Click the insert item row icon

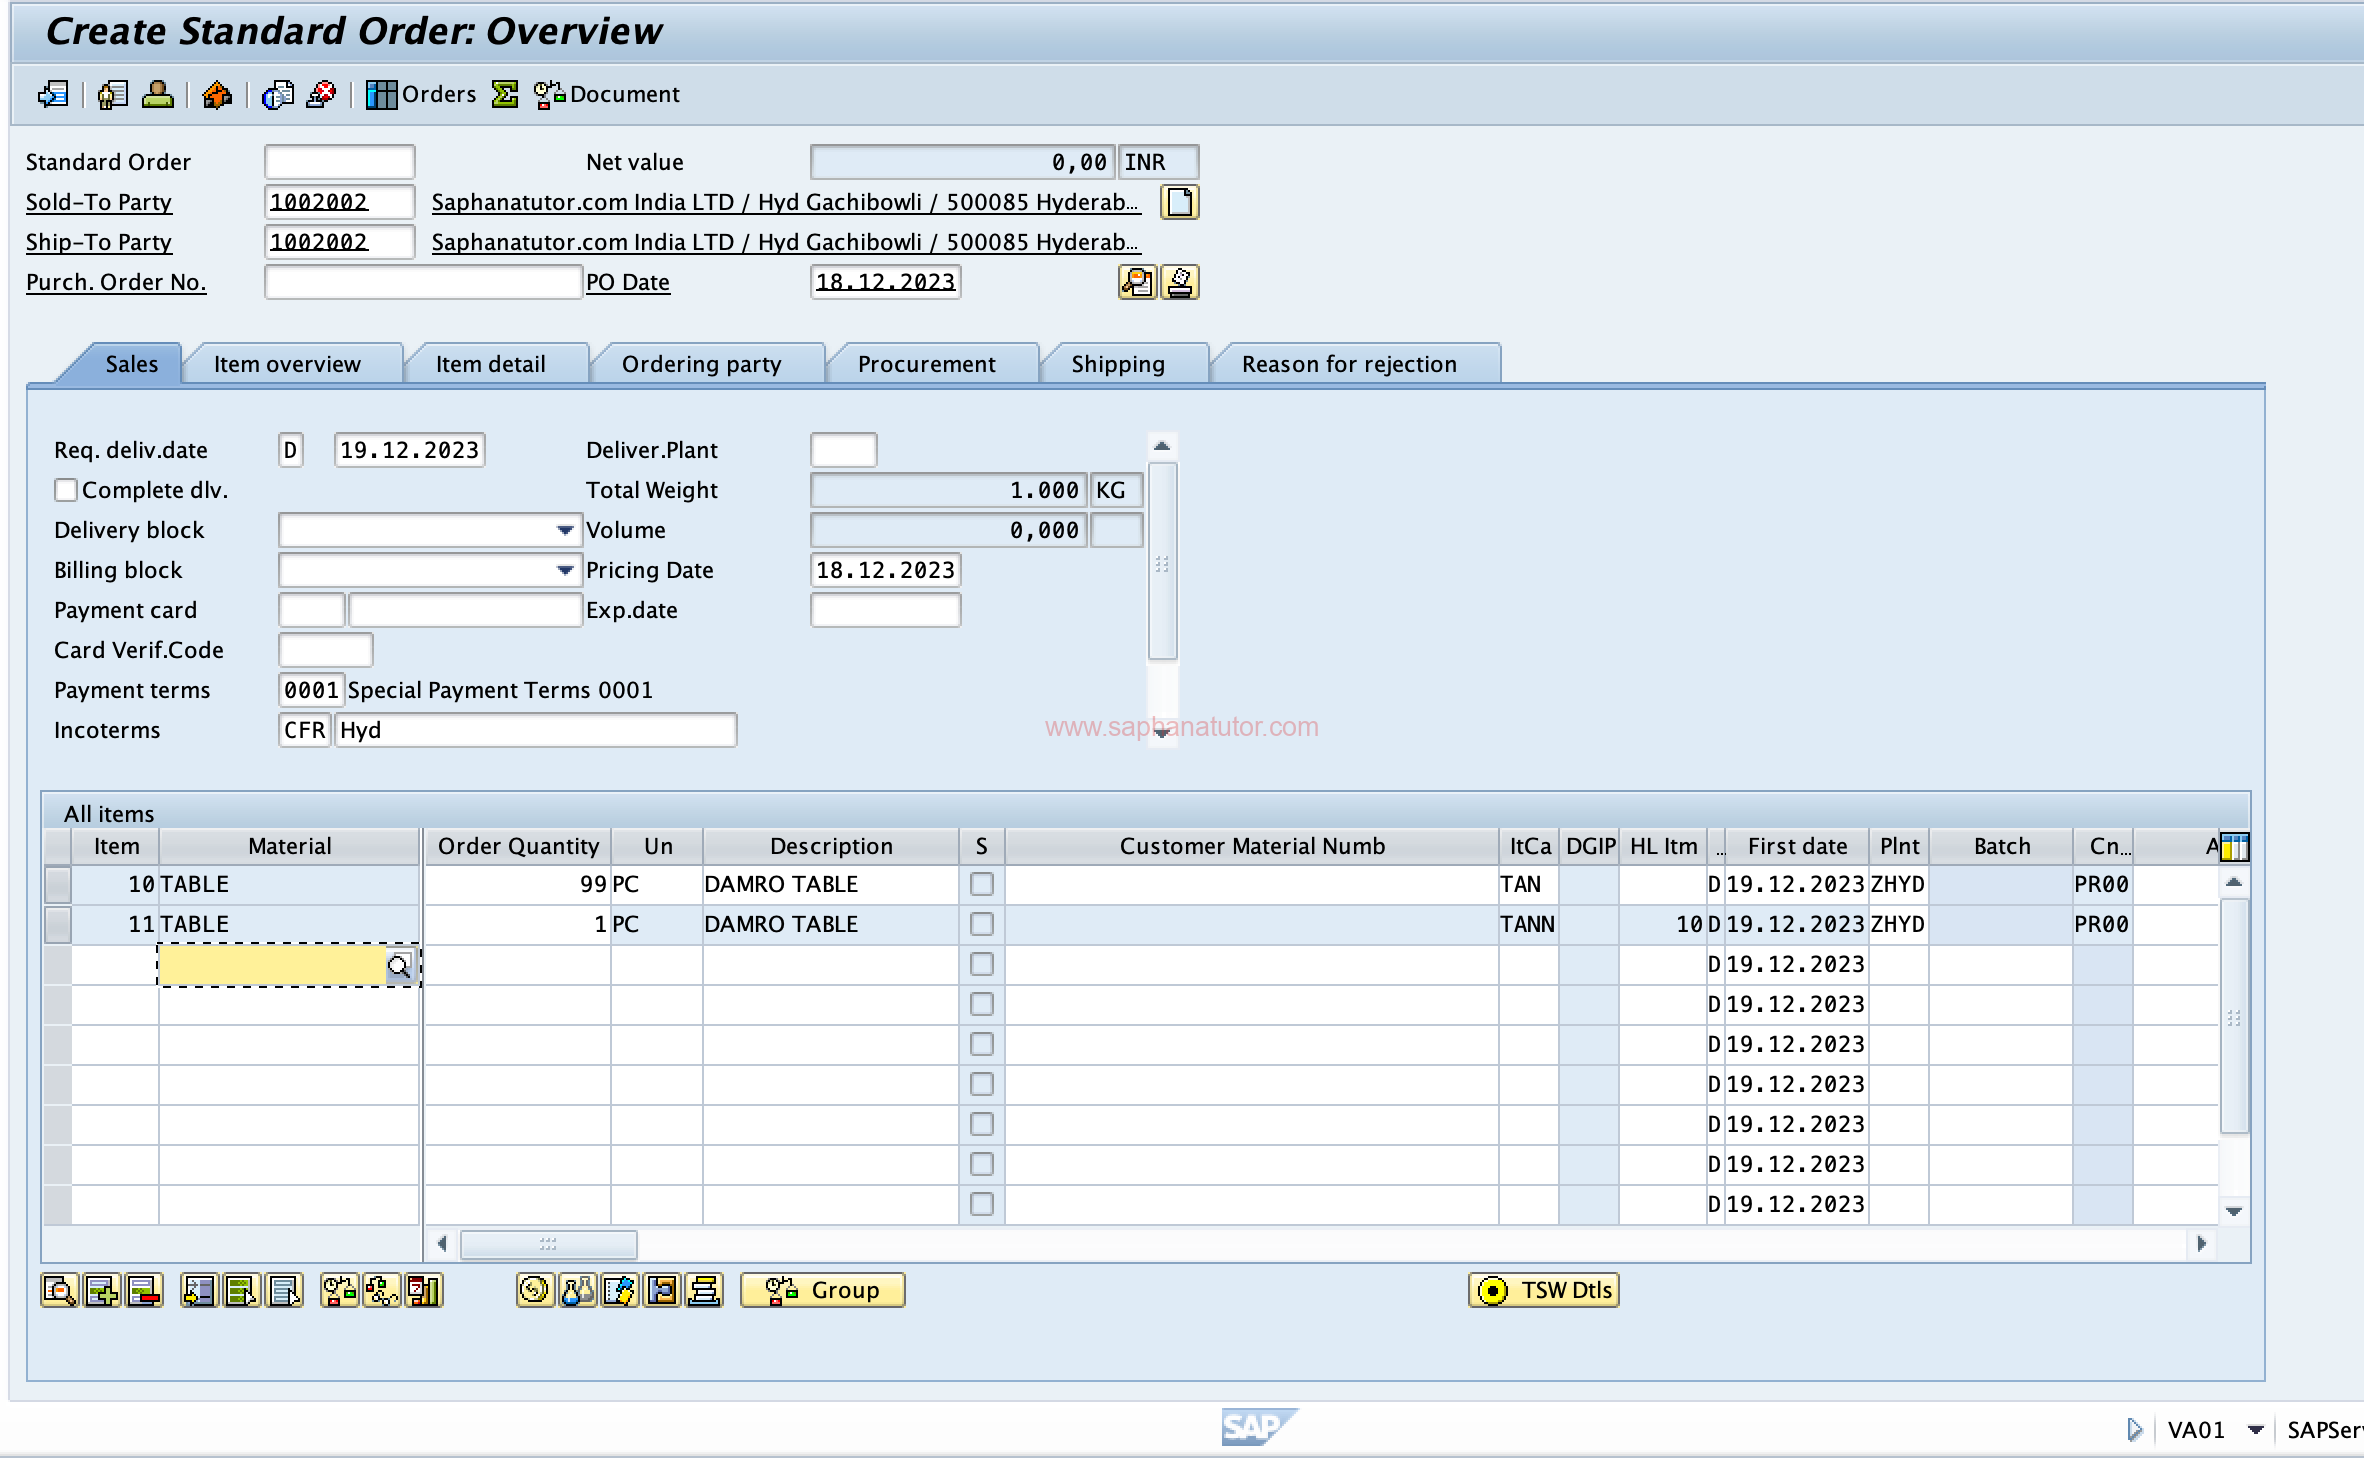coord(102,1290)
